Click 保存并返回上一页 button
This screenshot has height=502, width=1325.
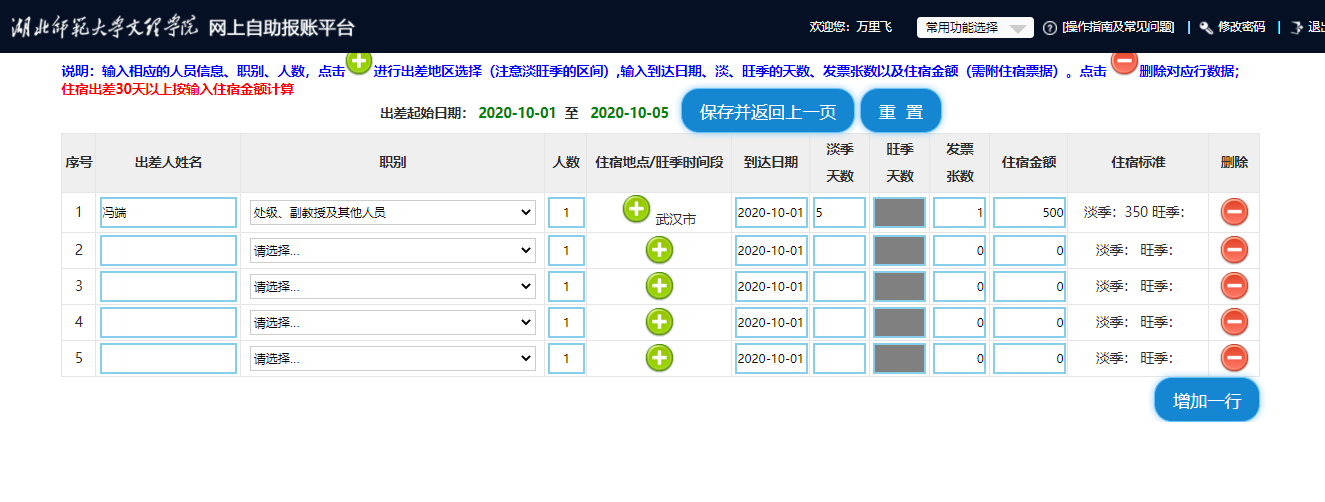767,111
